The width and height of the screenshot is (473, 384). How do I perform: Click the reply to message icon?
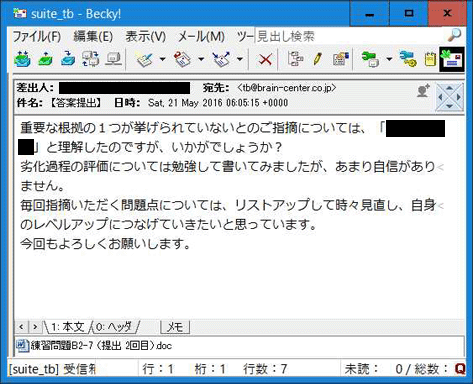183,59
